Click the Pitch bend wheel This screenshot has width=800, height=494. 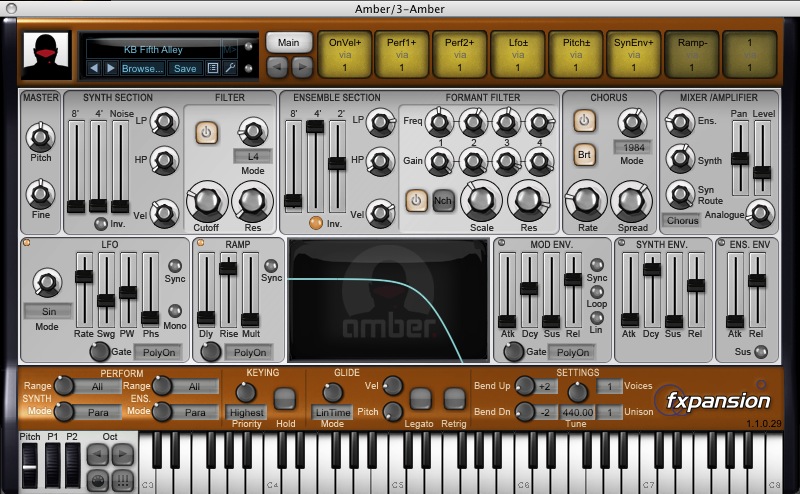point(30,465)
